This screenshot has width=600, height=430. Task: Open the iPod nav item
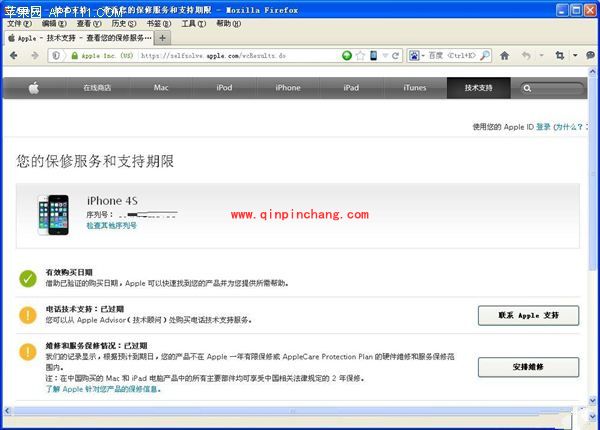click(224, 88)
